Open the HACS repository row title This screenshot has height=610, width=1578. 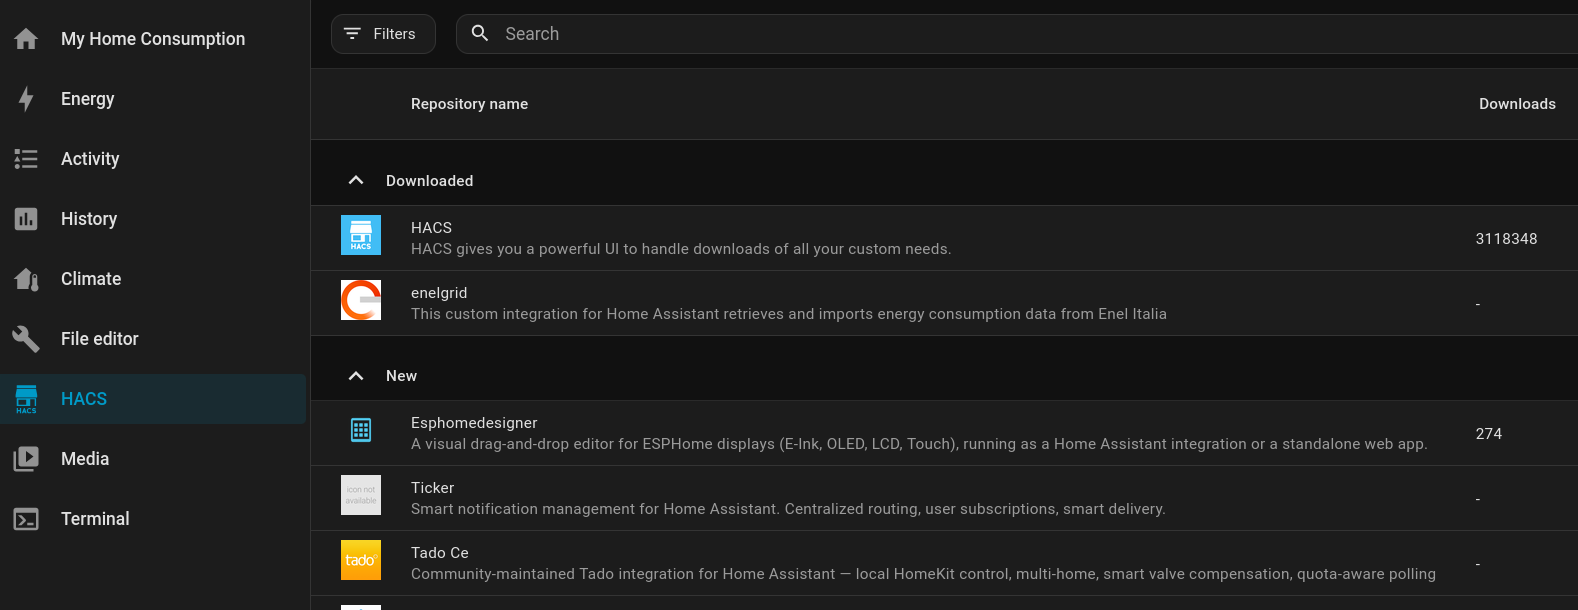[x=431, y=228]
